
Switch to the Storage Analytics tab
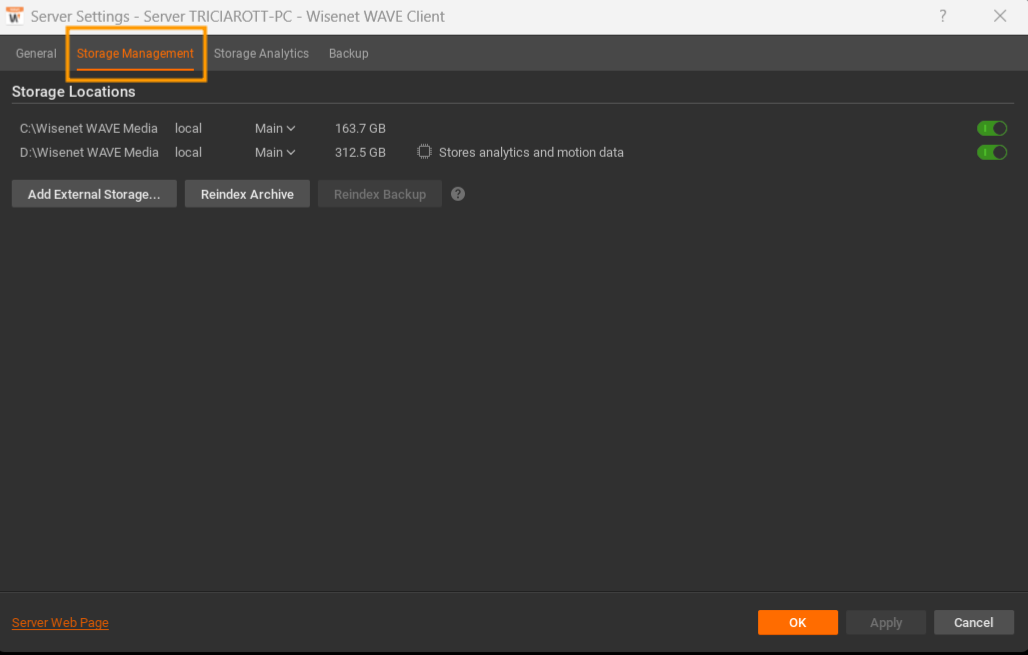(x=261, y=53)
